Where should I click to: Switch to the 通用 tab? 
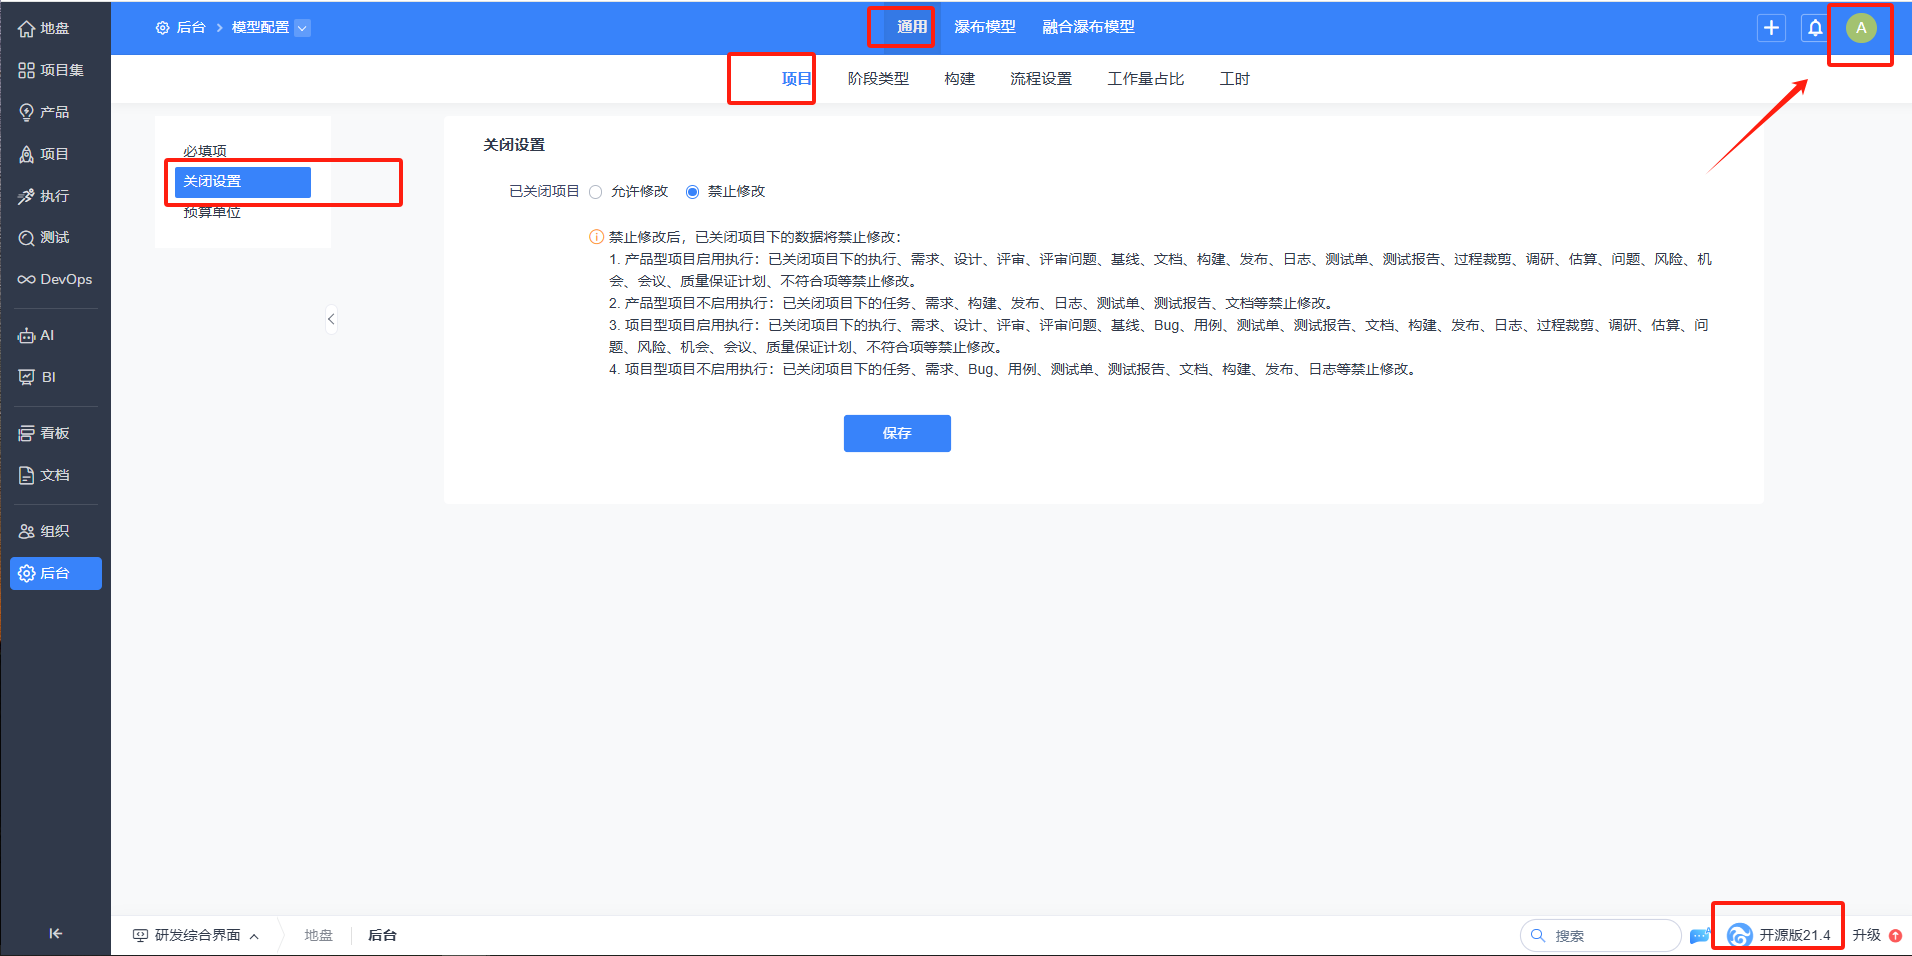click(x=912, y=27)
